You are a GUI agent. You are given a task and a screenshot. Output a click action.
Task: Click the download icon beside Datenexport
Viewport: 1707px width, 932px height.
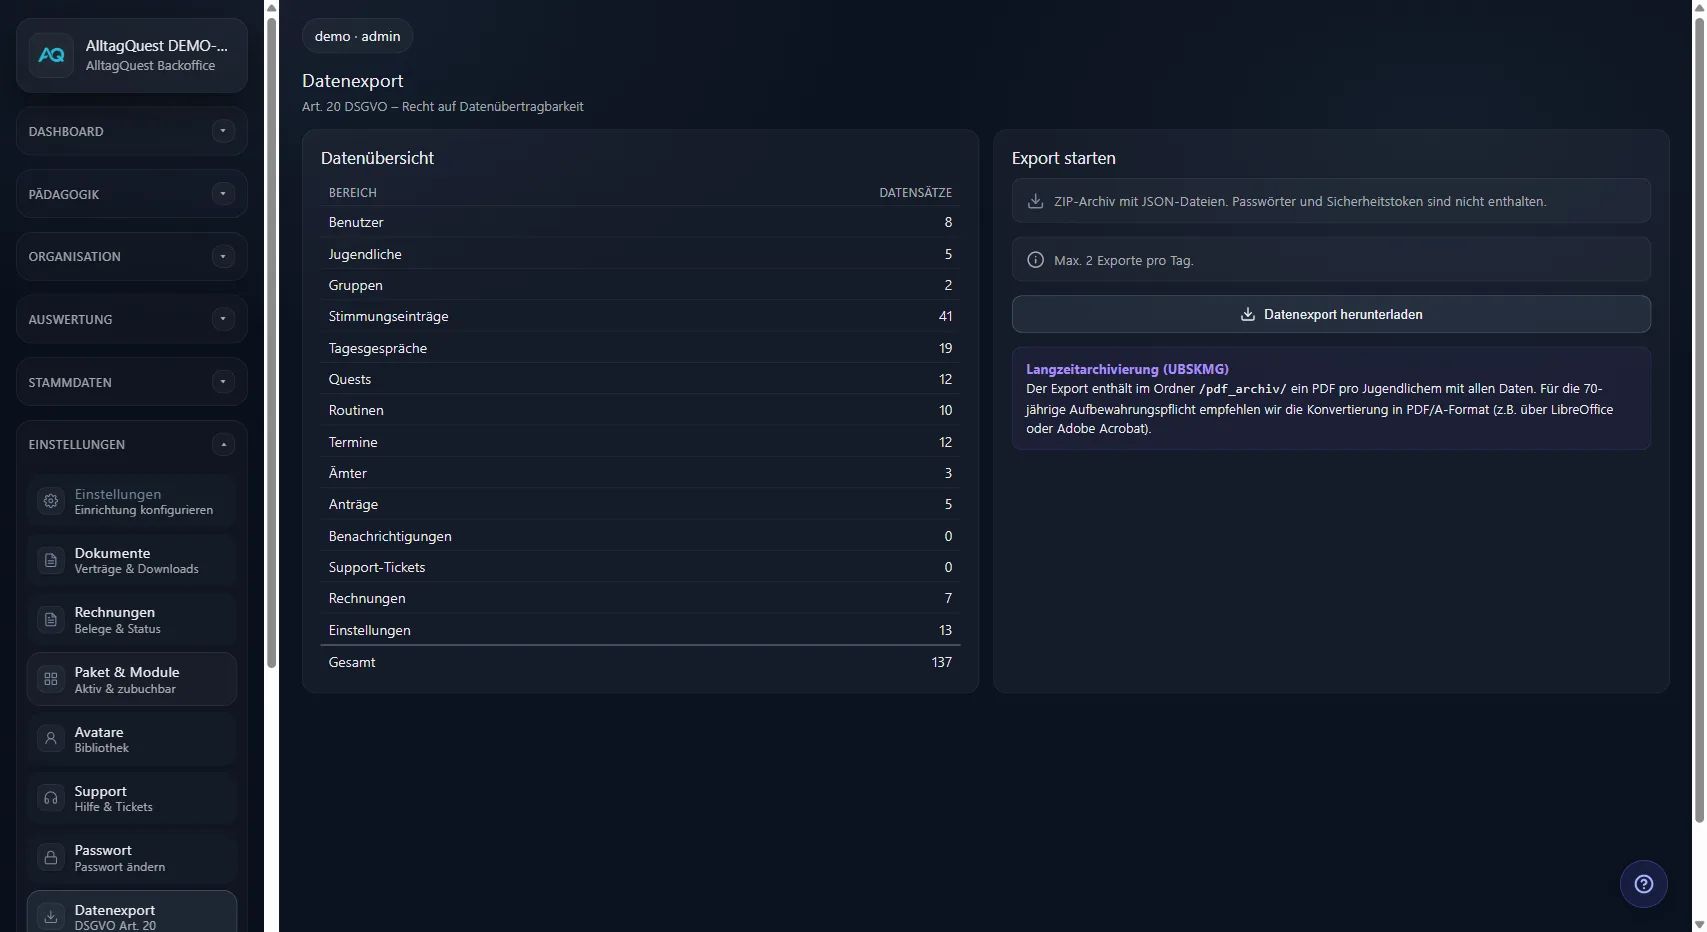point(50,916)
